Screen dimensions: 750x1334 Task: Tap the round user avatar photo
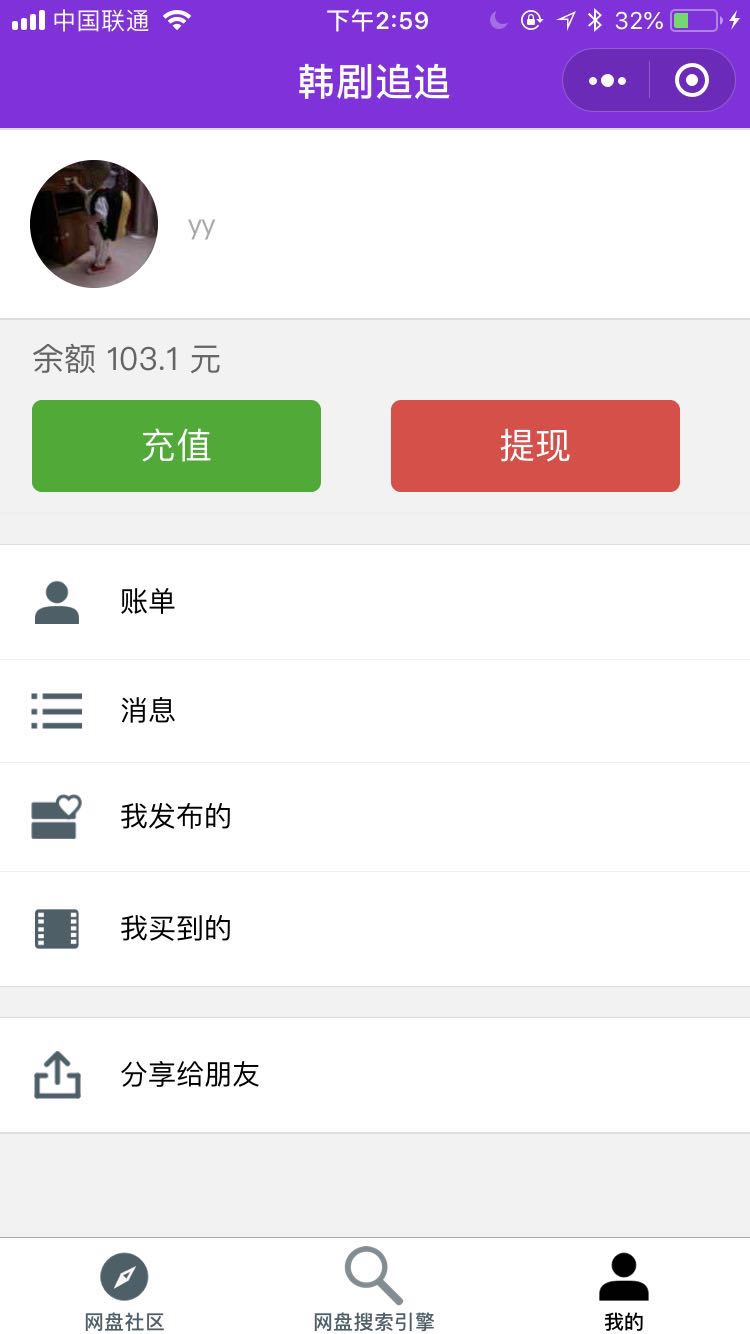pyautogui.click(x=94, y=224)
